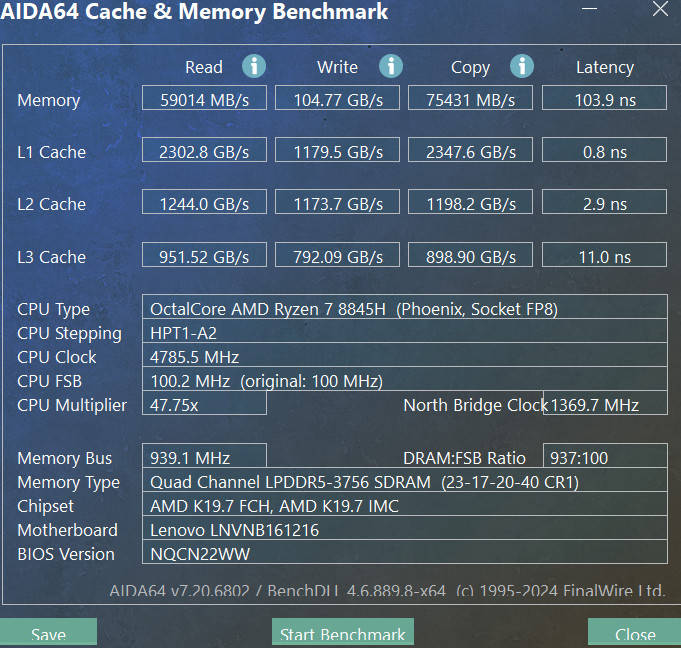The height and width of the screenshot is (648, 681).
Task: Click the DRAM:FSB Ratio value 937:100
Action: pos(605,456)
